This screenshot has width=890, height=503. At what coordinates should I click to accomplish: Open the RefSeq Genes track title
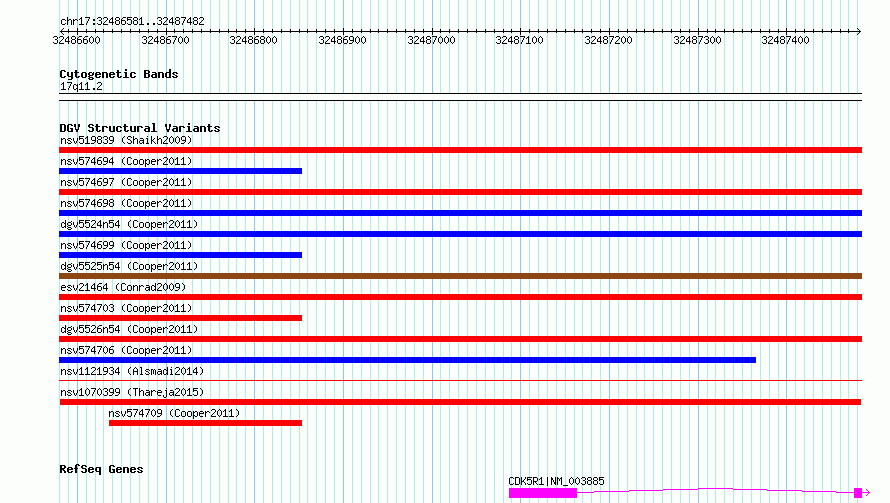pos(101,469)
